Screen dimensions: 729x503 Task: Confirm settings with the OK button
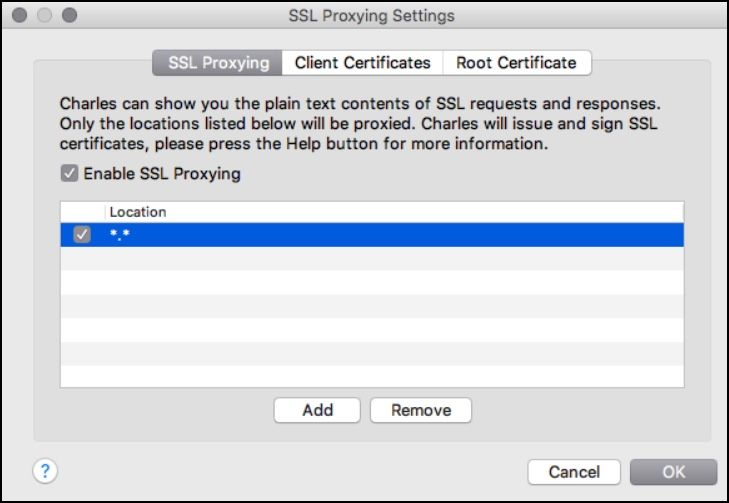(x=673, y=472)
